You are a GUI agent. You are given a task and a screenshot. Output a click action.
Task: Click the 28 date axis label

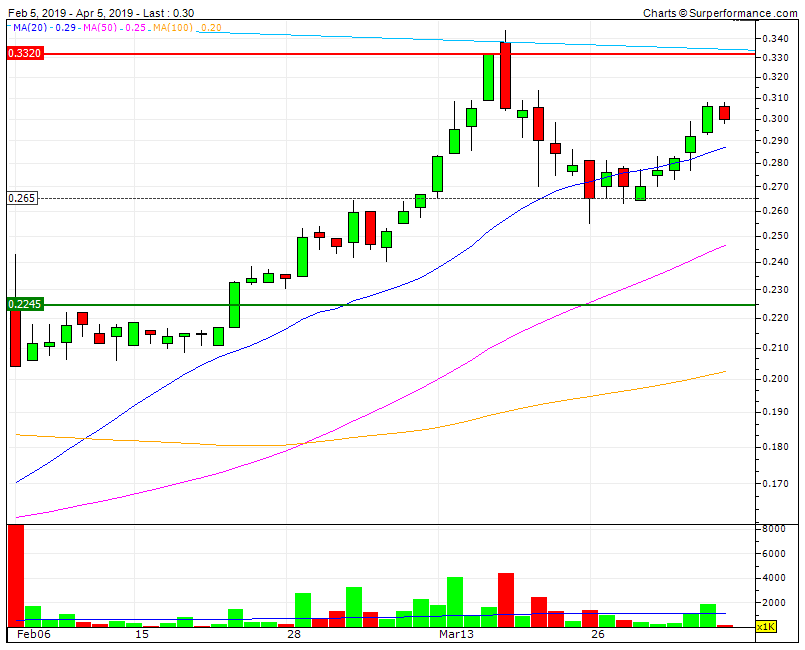[x=294, y=634]
